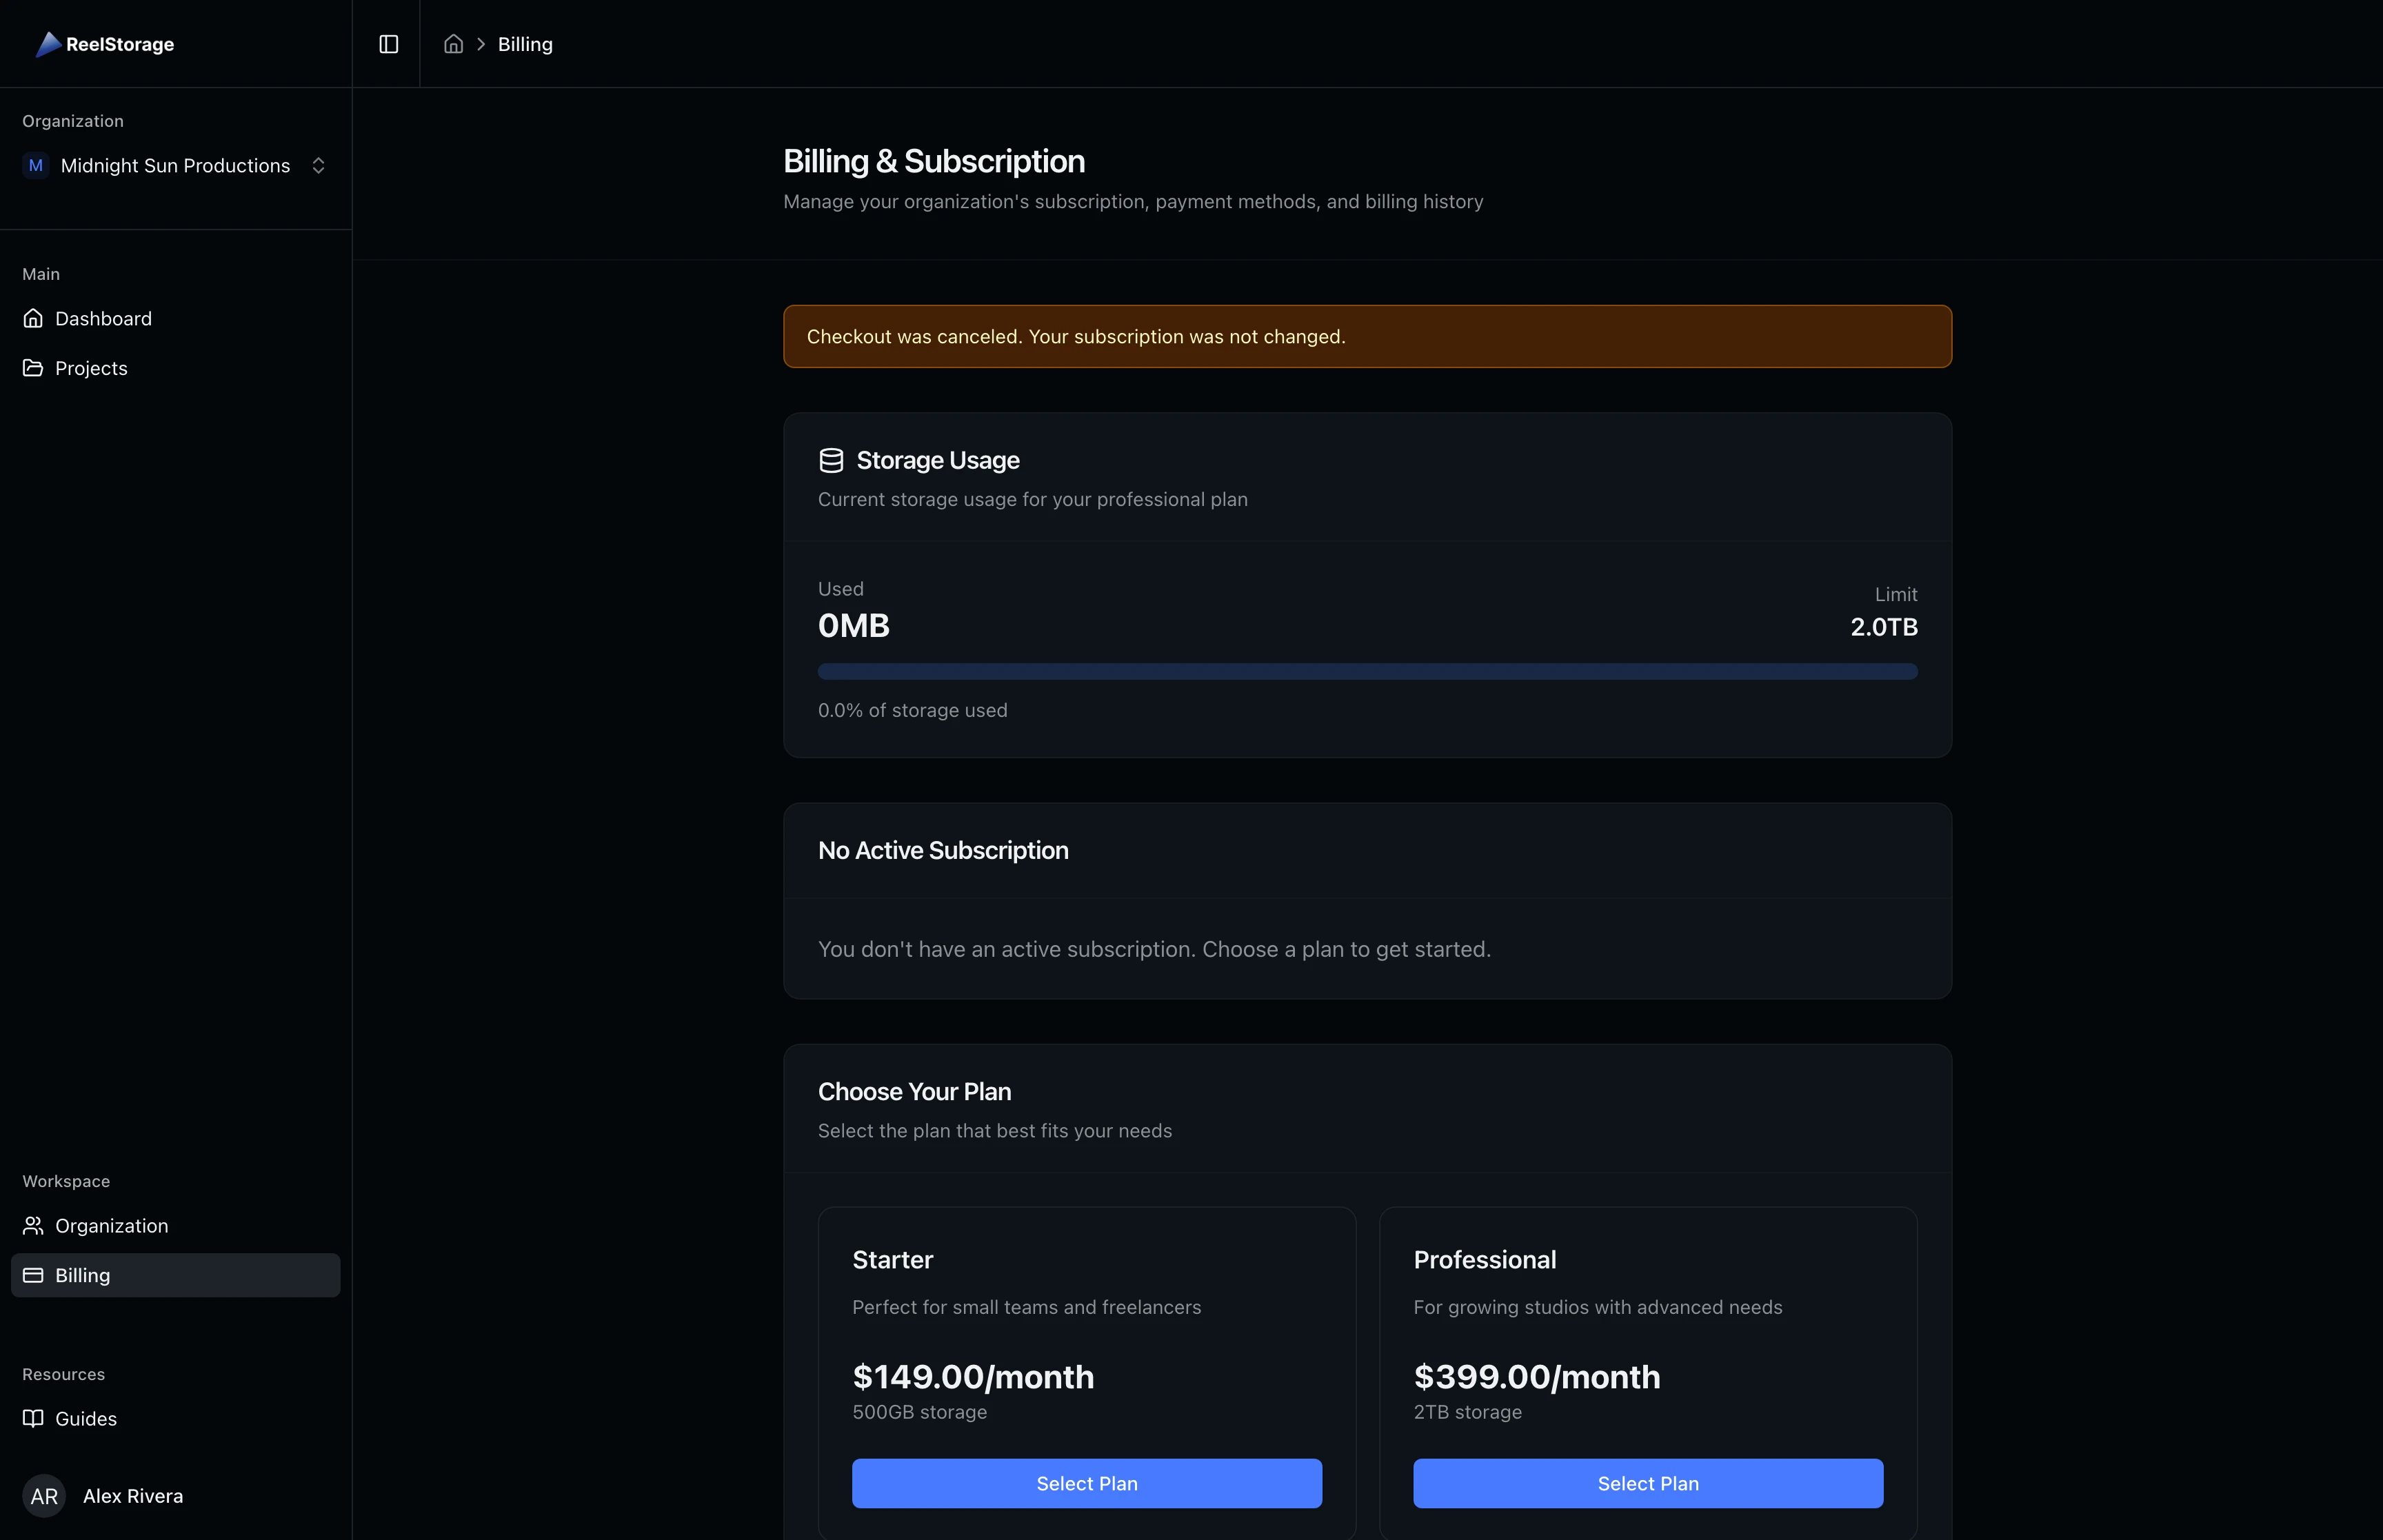Open the Midnight Sun Productions selector
This screenshot has height=1540, width=2383.
click(175, 166)
